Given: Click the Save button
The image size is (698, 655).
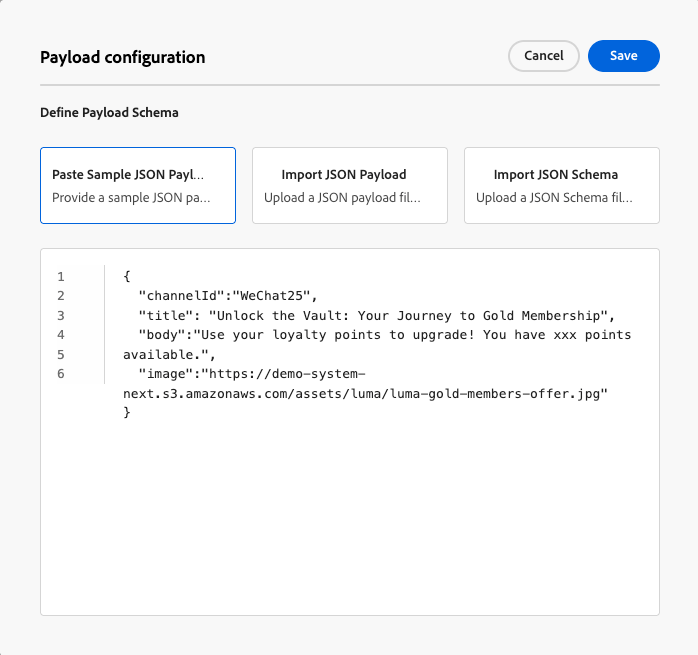Looking at the screenshot, I should pos(624,56).
